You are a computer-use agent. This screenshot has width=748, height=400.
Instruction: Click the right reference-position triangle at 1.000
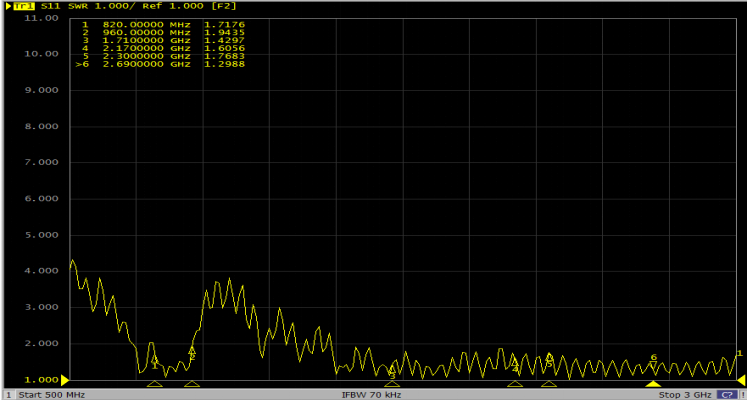(741, 380)
